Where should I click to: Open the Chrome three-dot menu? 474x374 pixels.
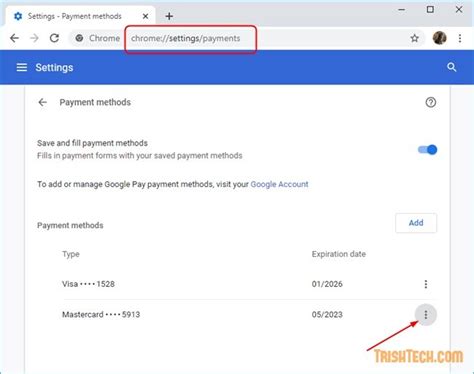pos(460,38)
